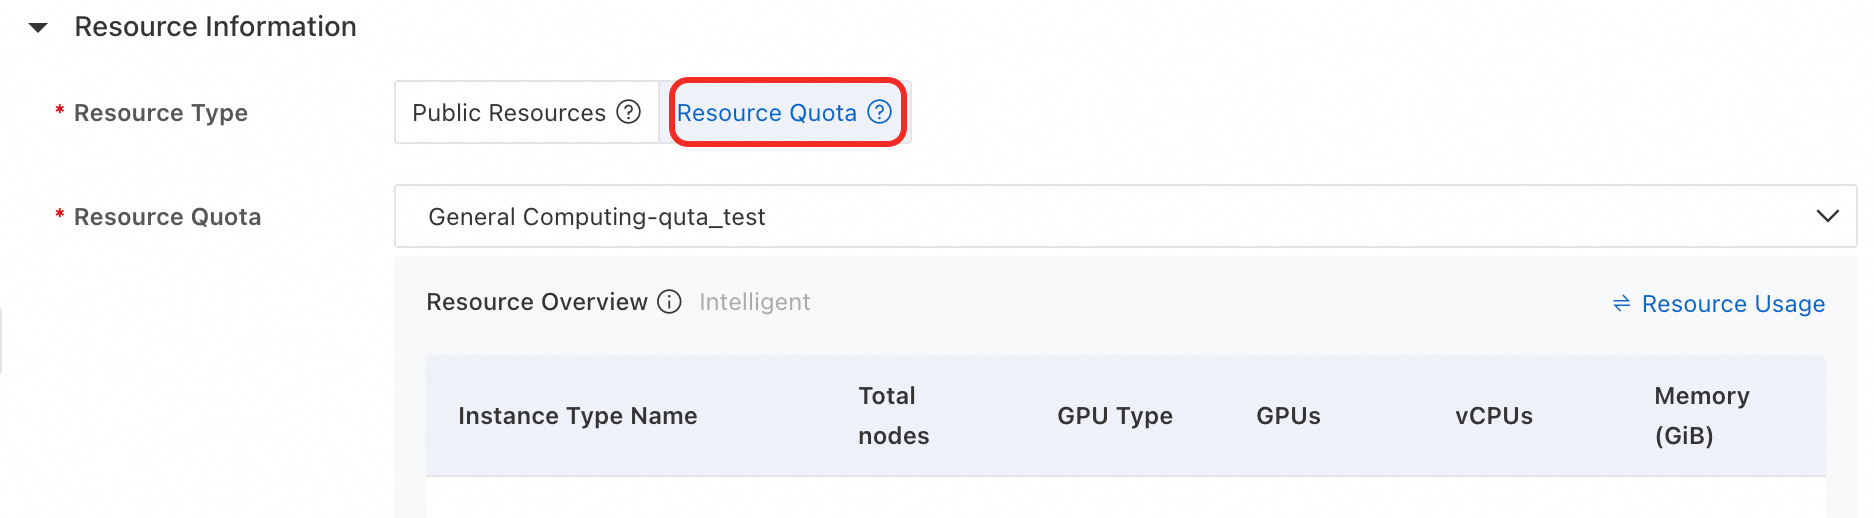Click the Resource Information heading text

click(215, 27)
